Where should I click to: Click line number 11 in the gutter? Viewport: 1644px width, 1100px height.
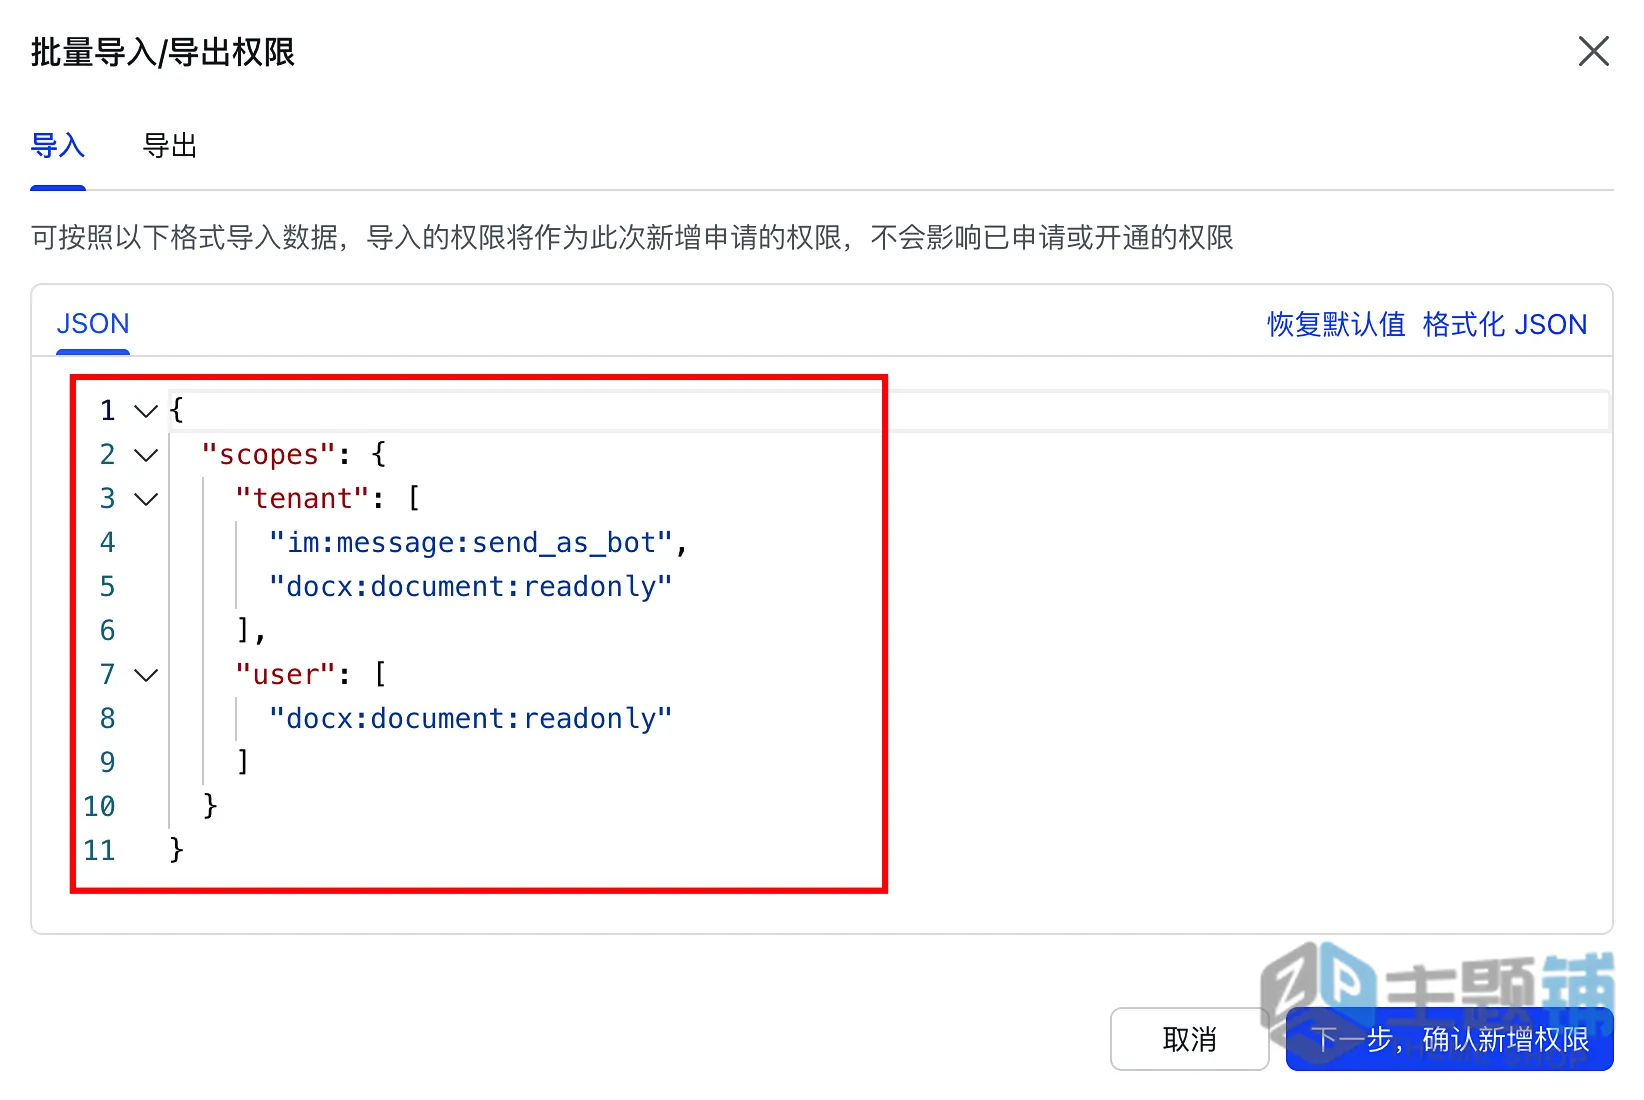(99, 851)
